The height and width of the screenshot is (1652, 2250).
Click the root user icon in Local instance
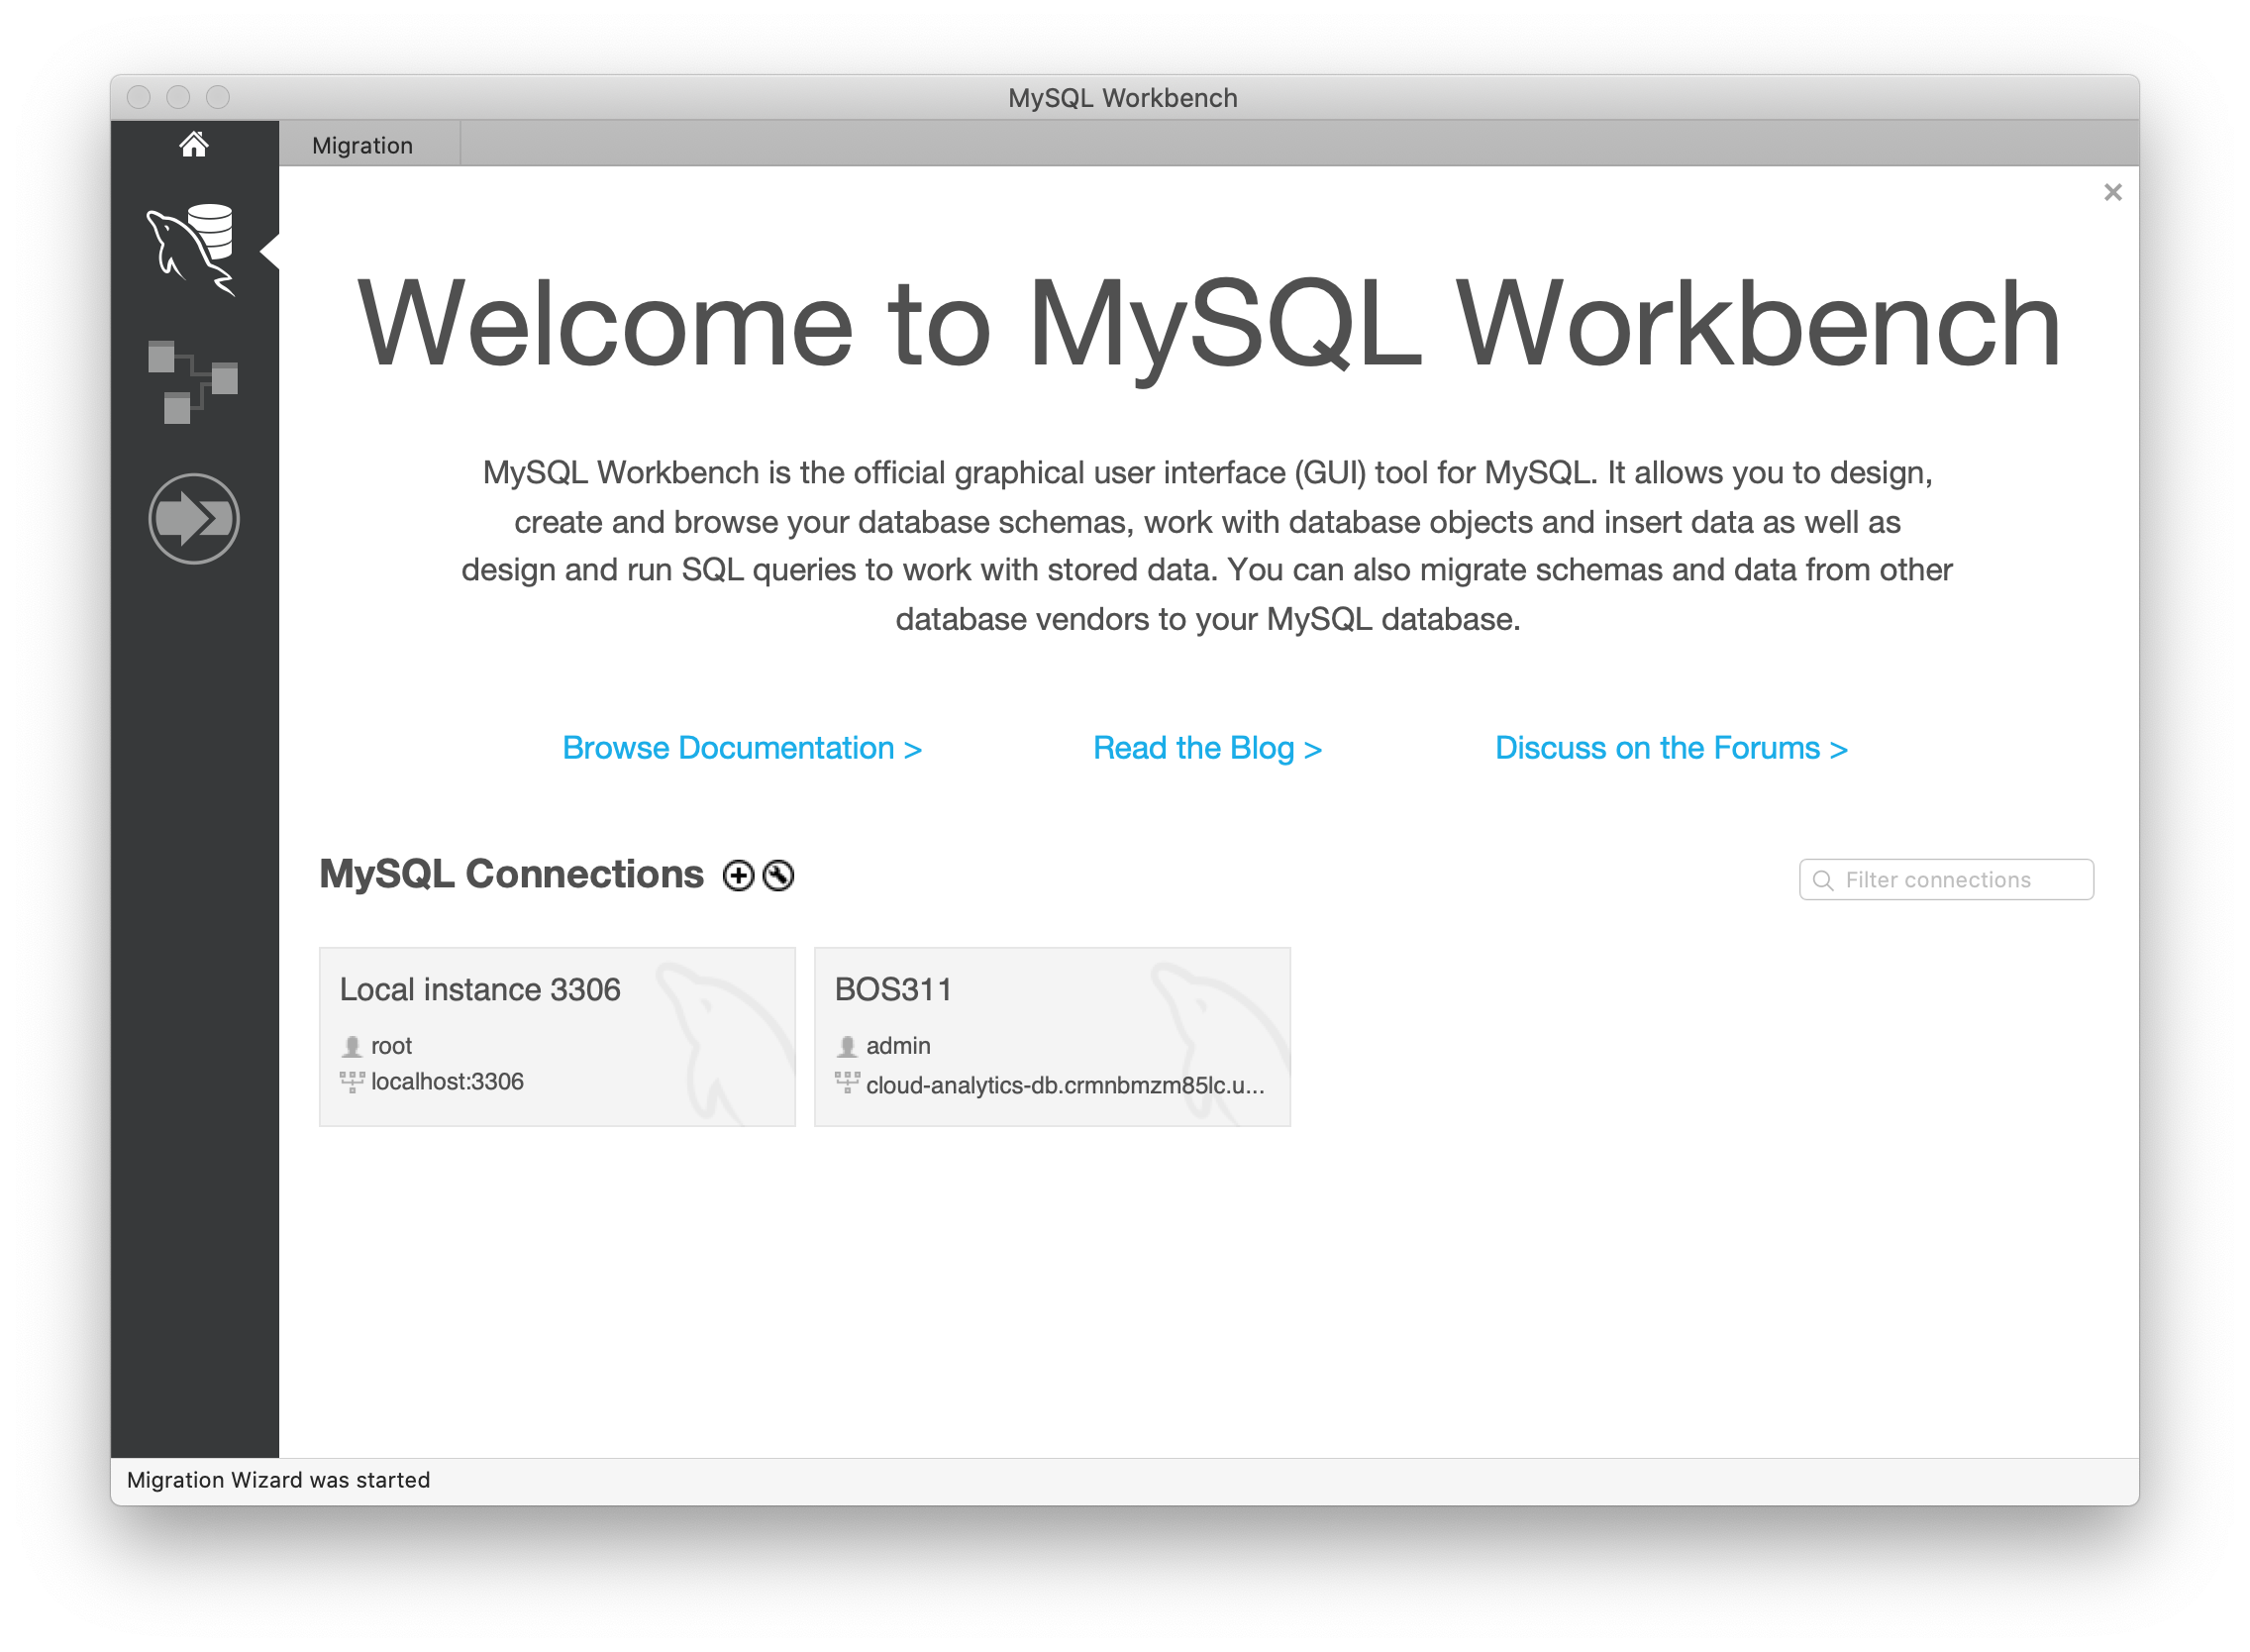tap(352, 1046)
